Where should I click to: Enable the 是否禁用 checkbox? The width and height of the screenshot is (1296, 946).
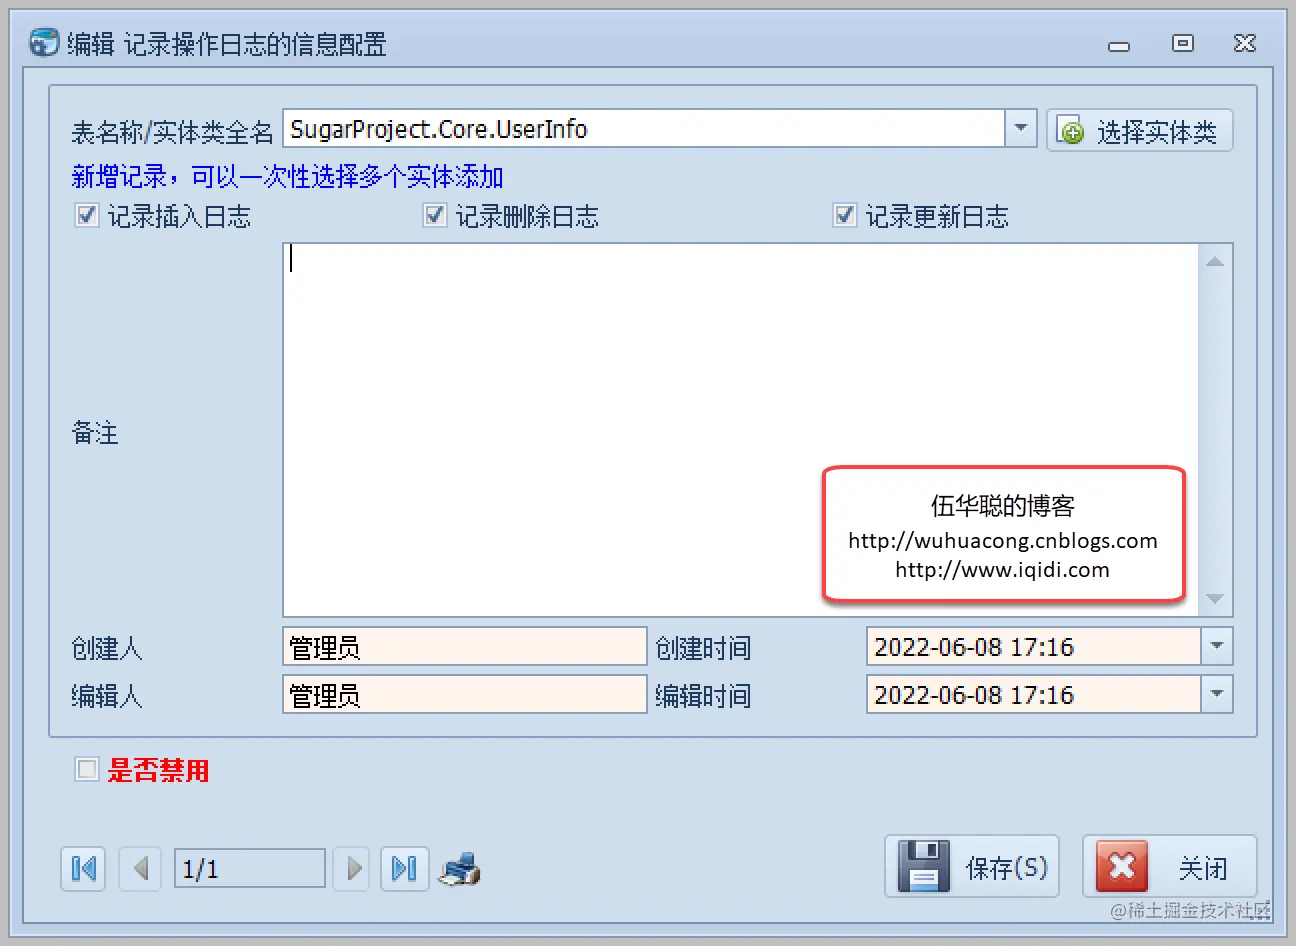[x=87, y=769]
